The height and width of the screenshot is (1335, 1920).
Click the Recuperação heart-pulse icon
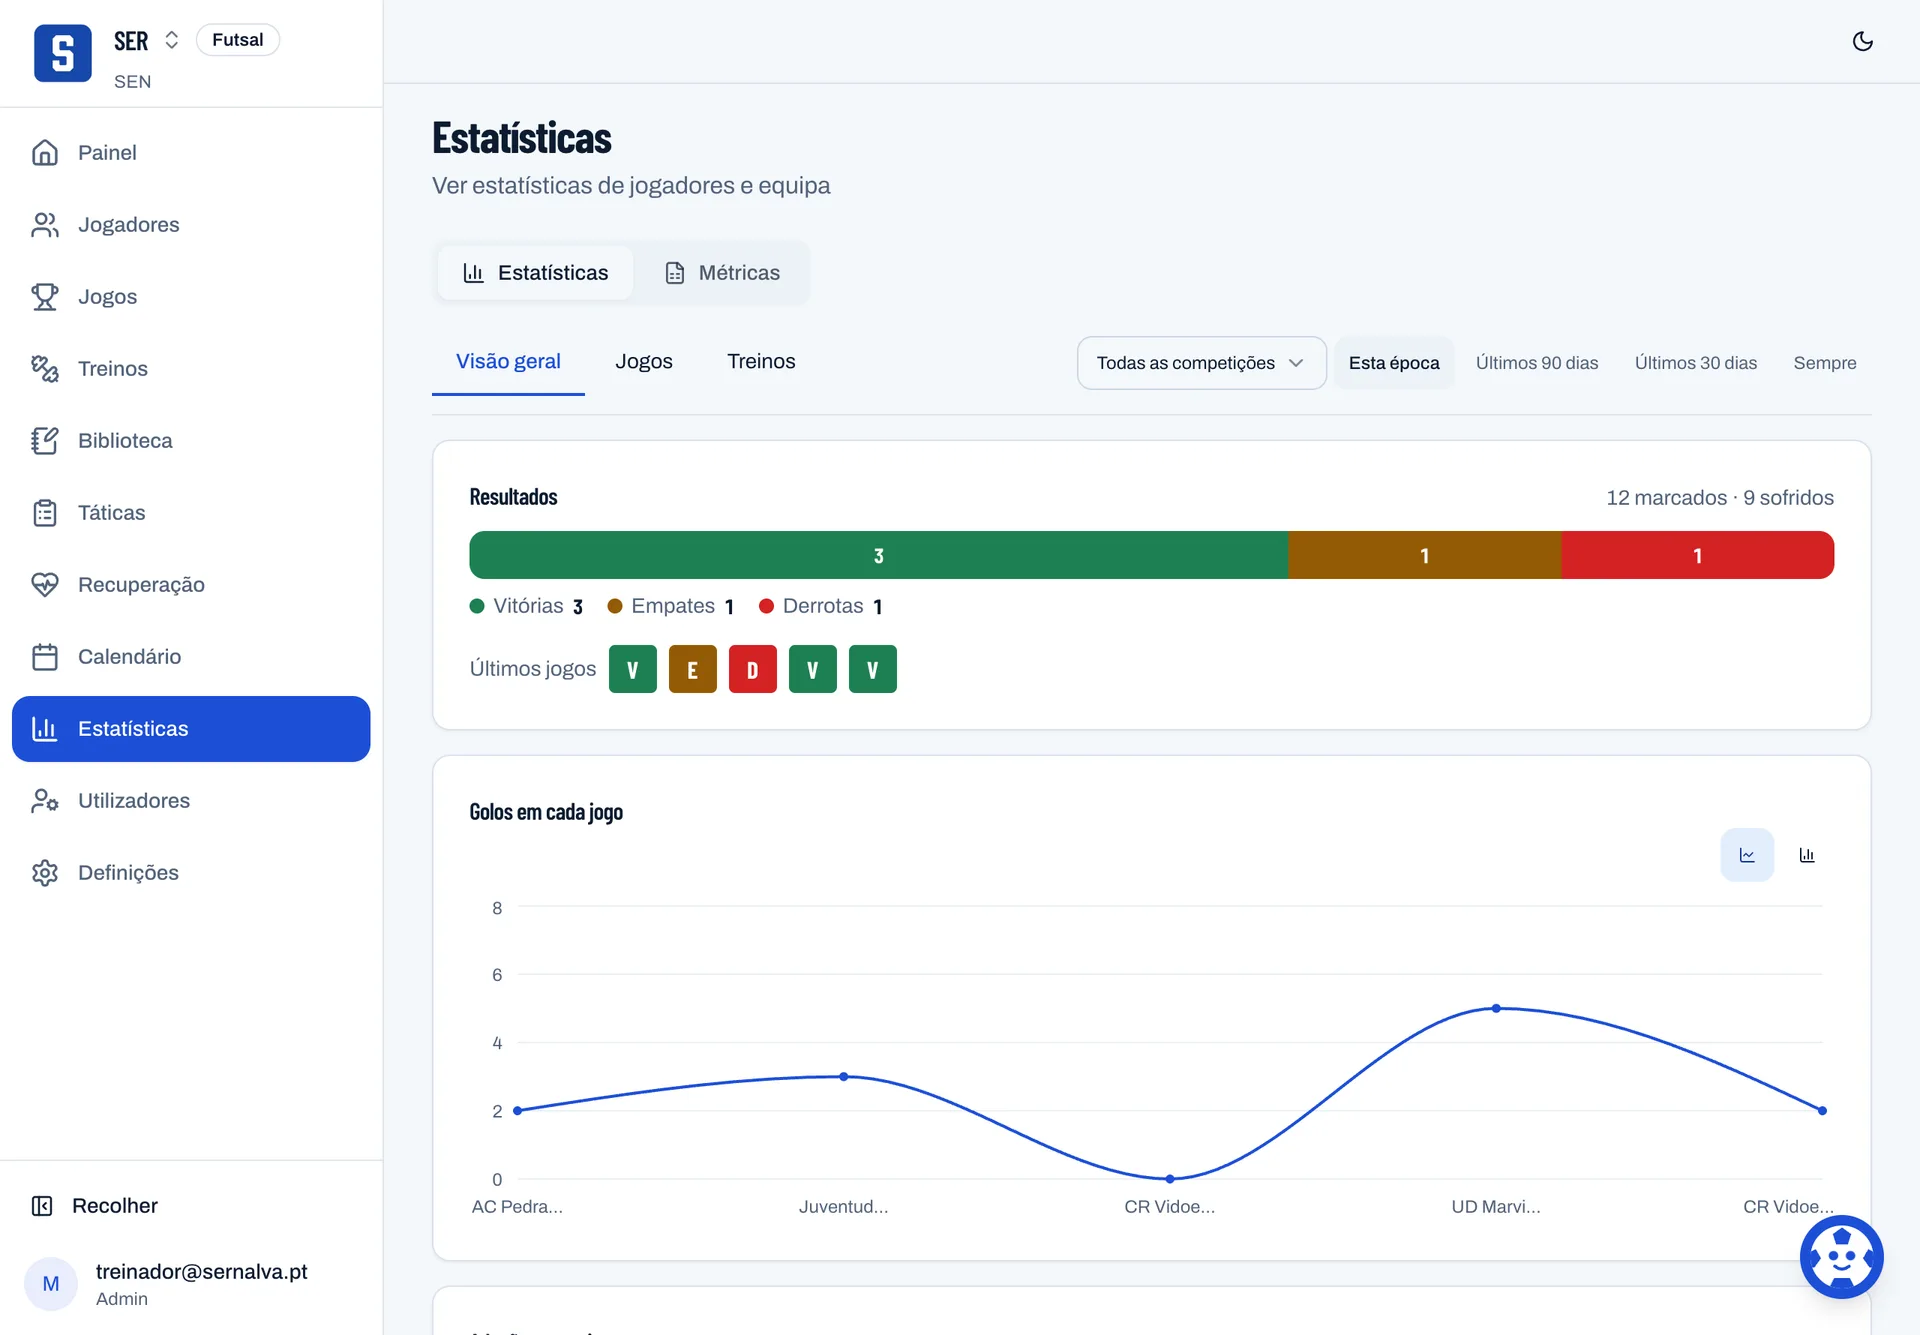coord(45,585)
